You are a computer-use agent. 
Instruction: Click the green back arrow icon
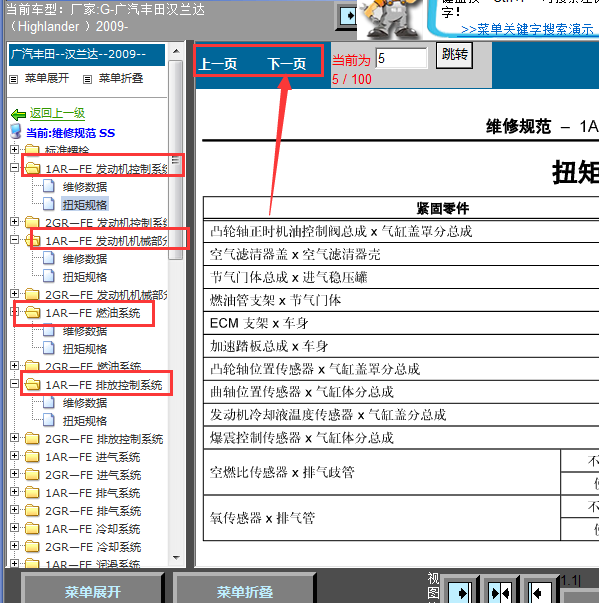[x=18, y=114]
